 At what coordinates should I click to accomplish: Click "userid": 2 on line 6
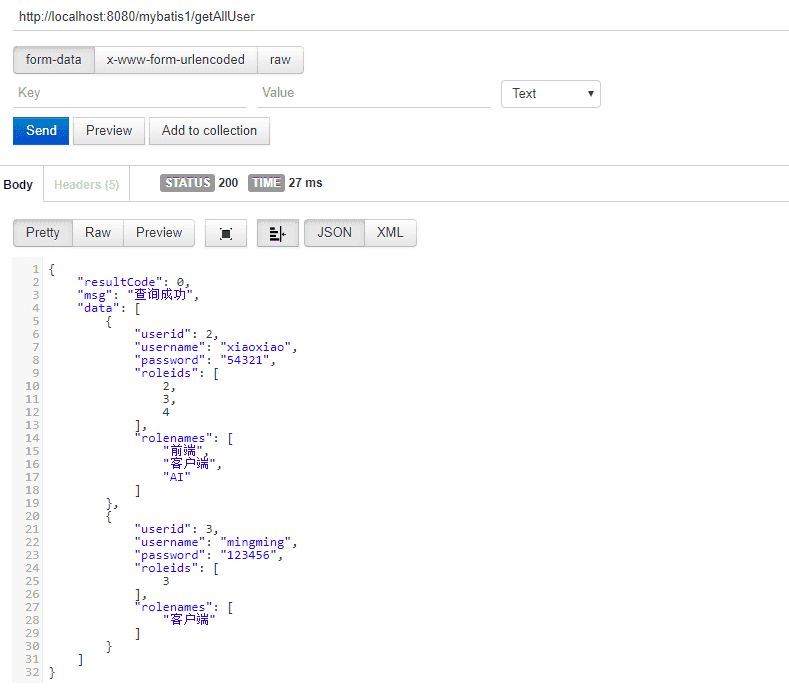coord(176,334)
